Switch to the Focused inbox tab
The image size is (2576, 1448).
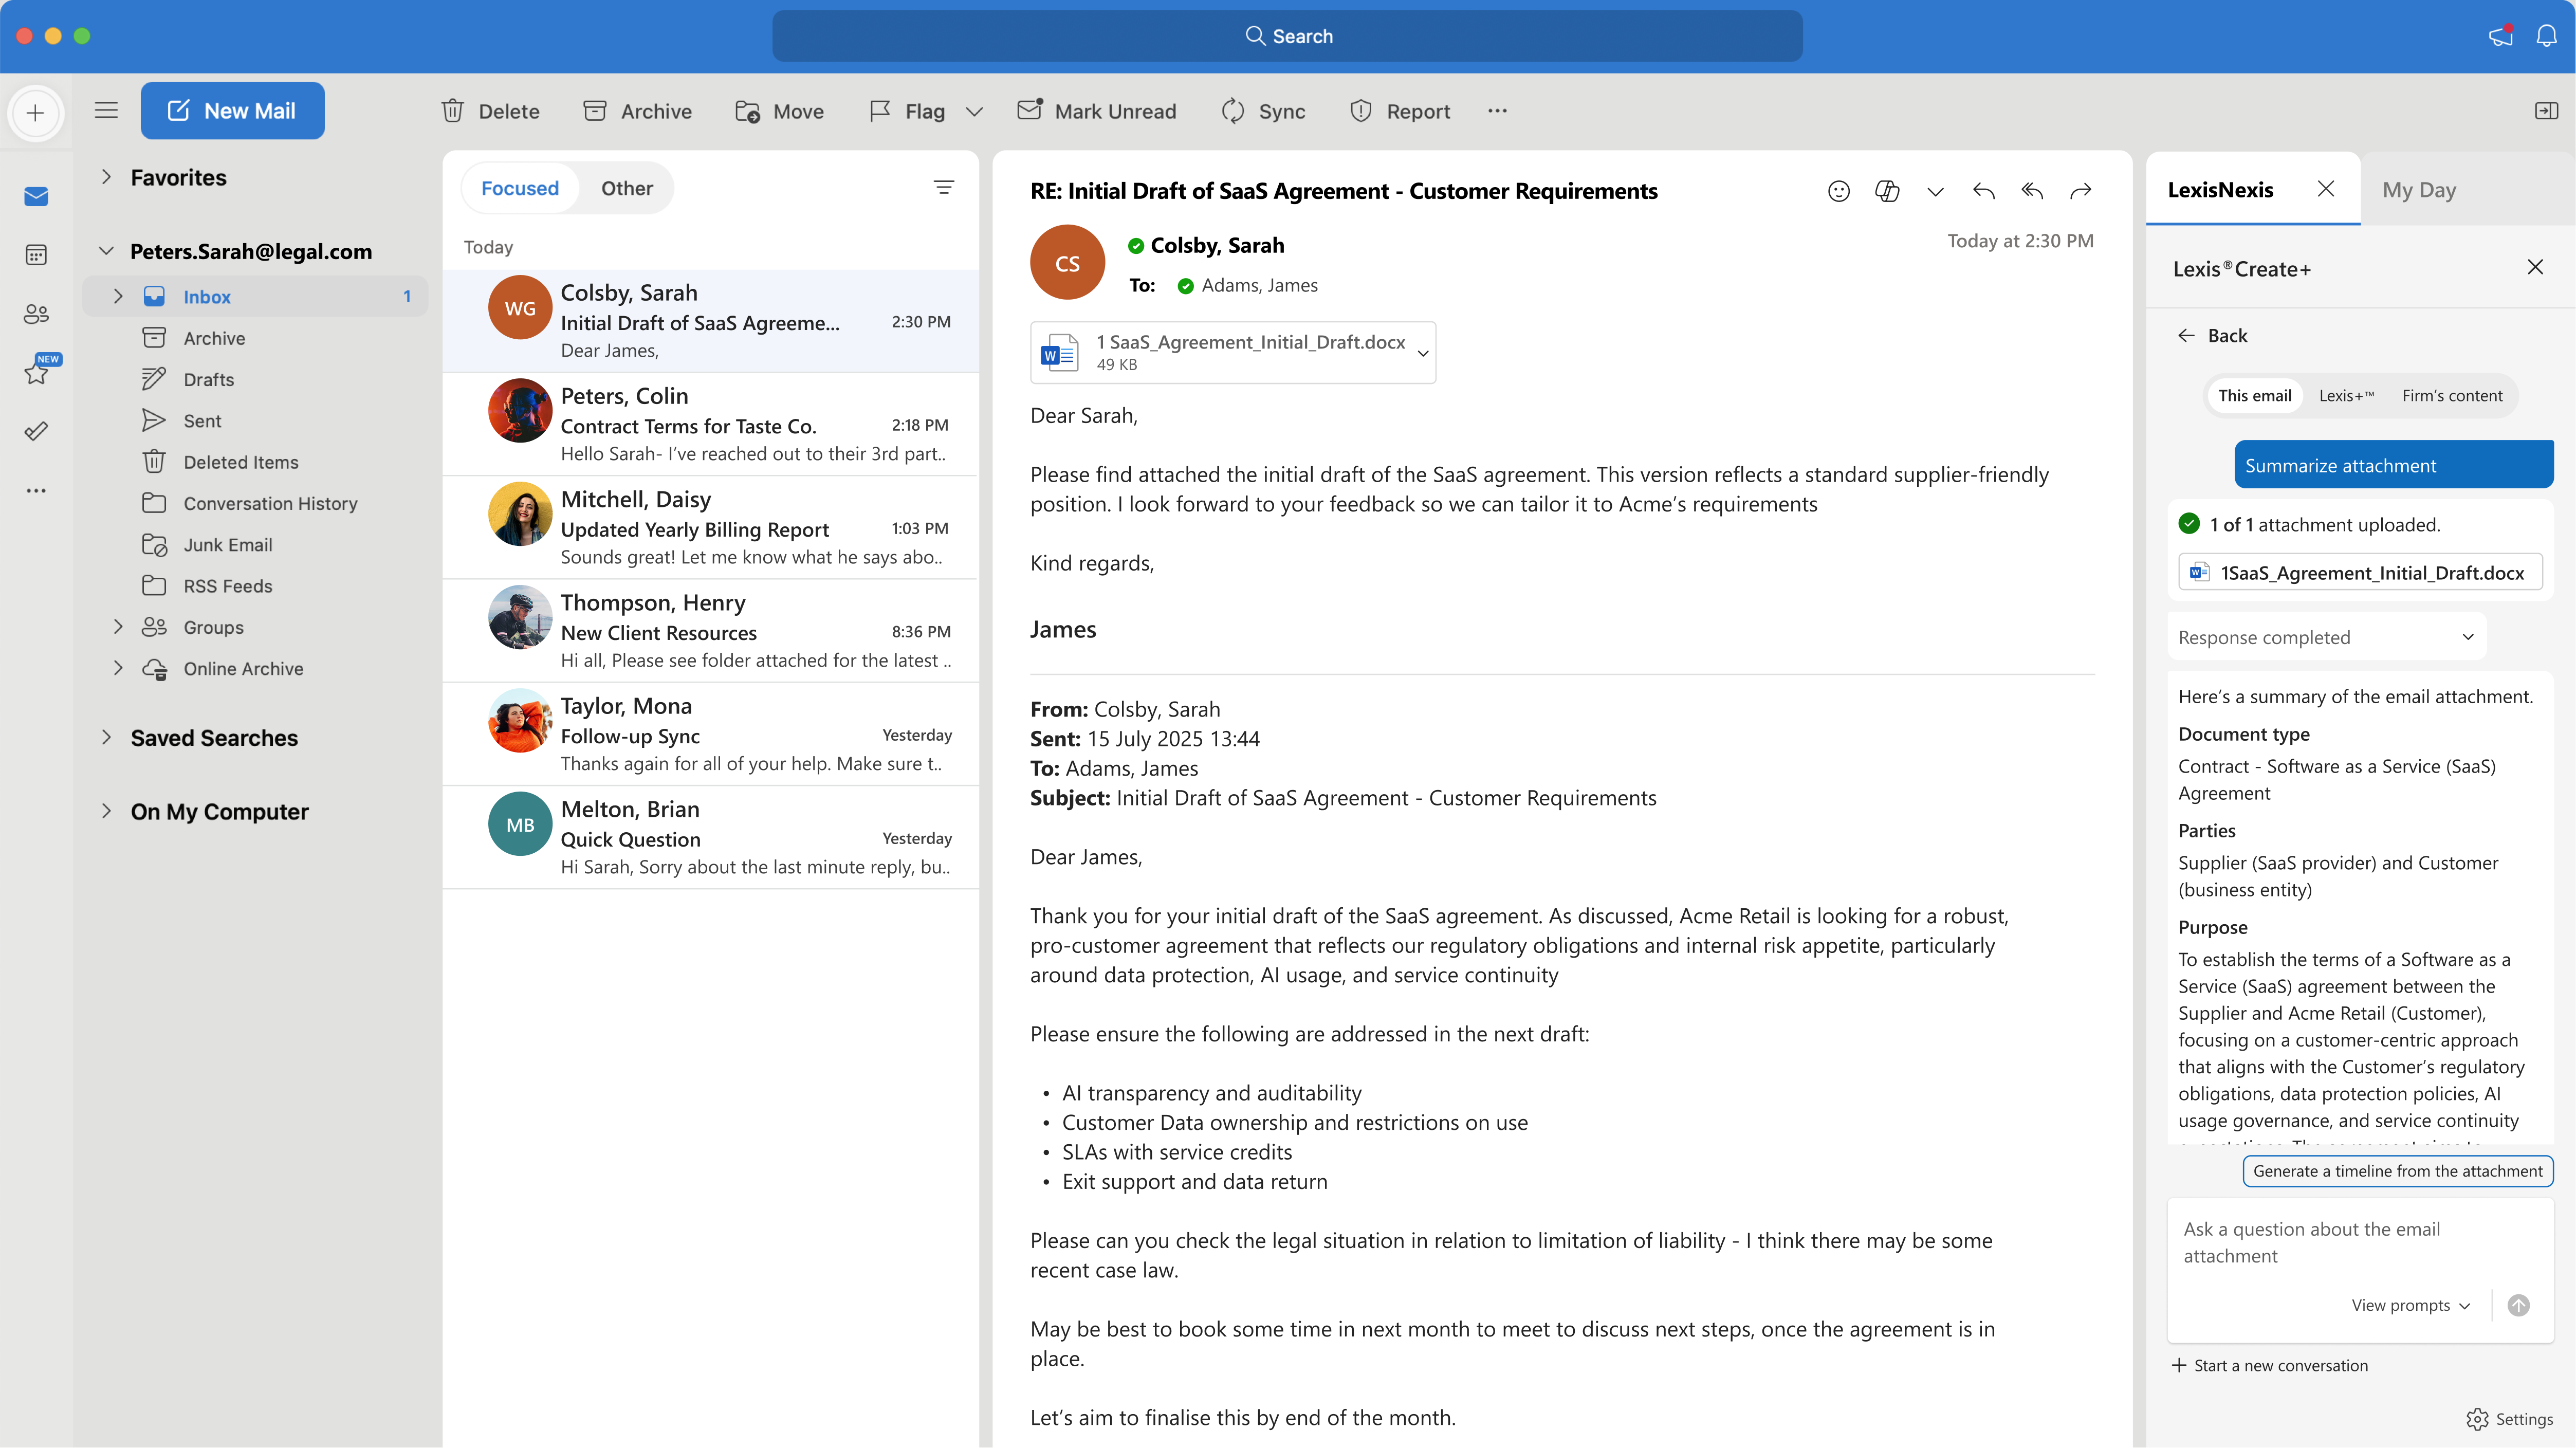[520, 188]
